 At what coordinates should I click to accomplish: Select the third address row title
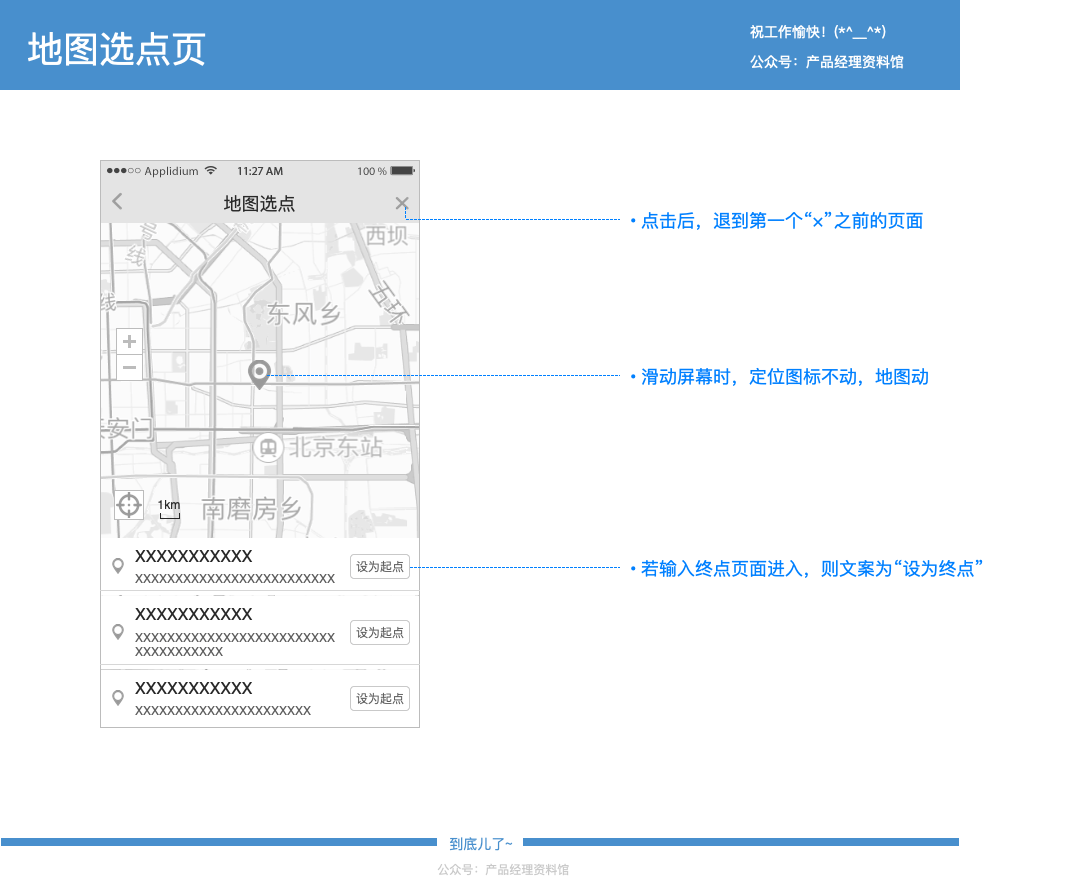pos(193,688)
